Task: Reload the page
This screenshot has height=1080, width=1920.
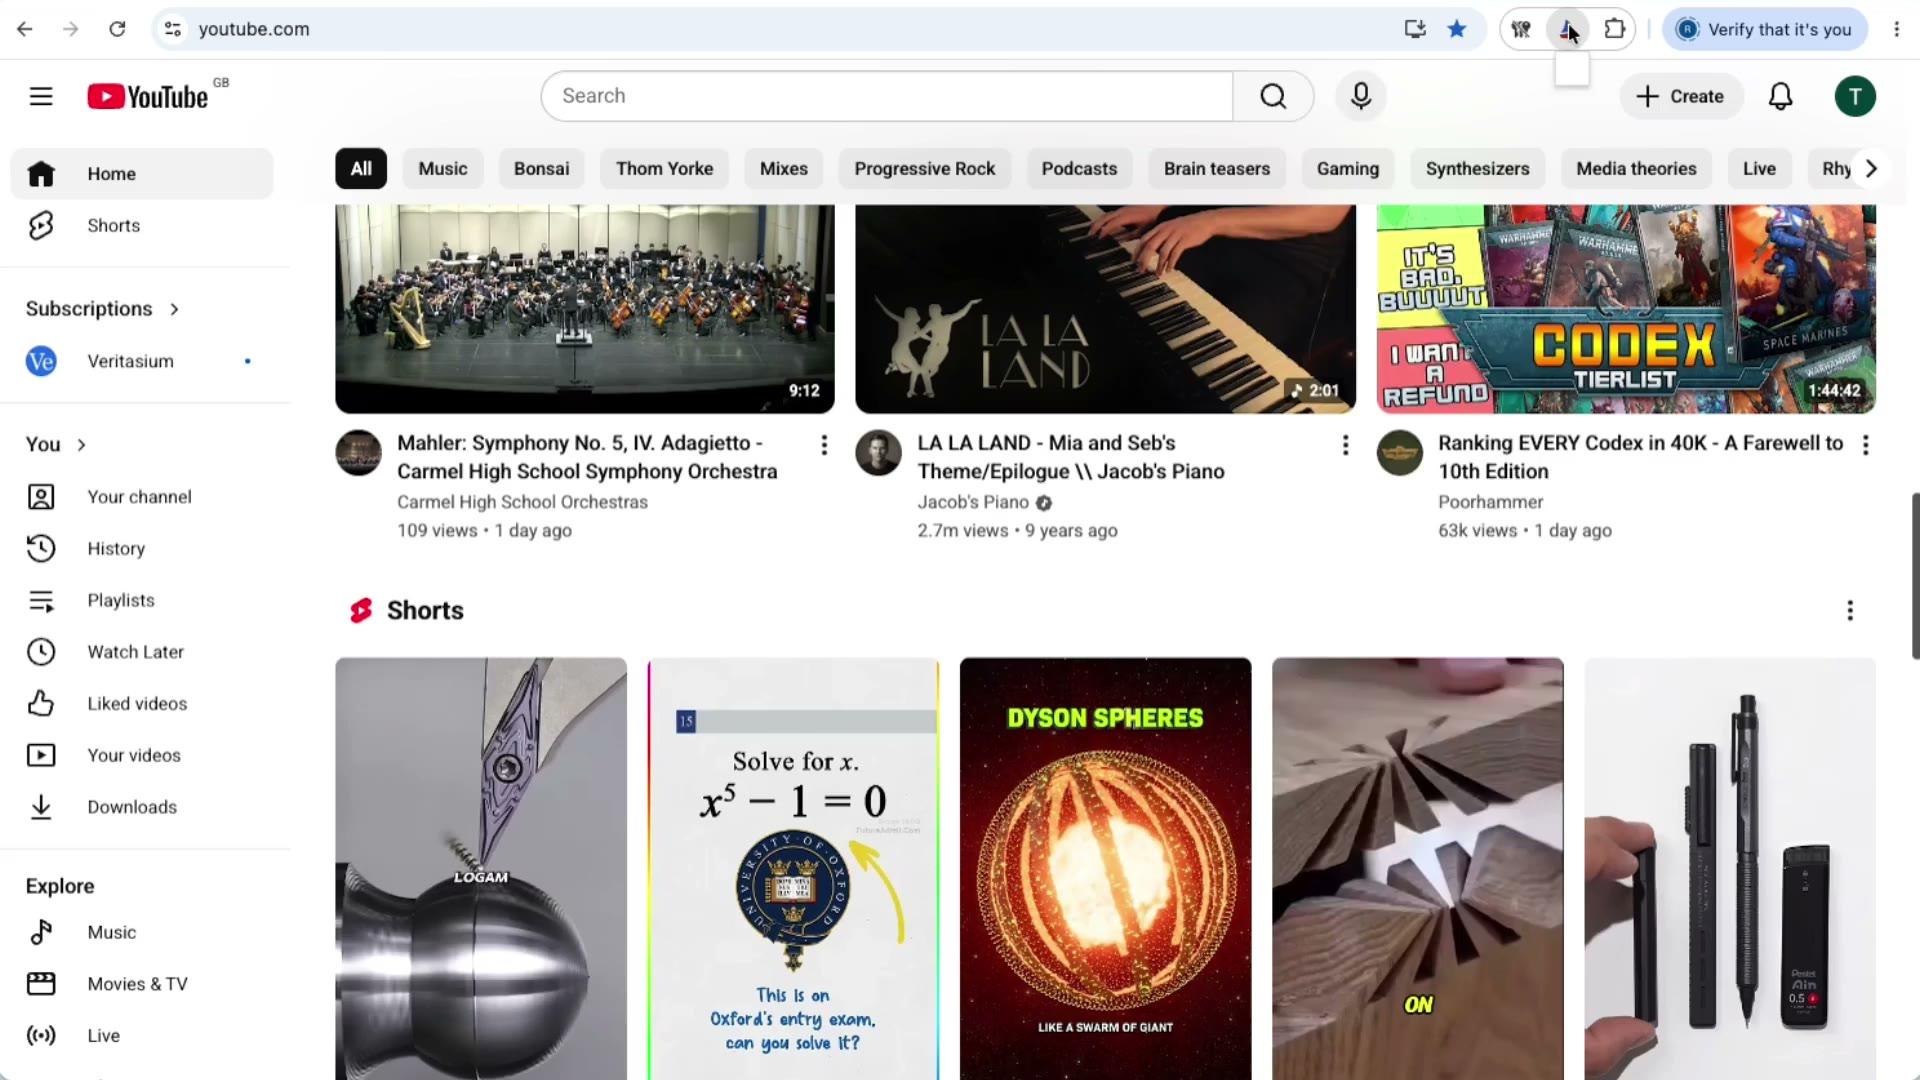Action: 117,29
